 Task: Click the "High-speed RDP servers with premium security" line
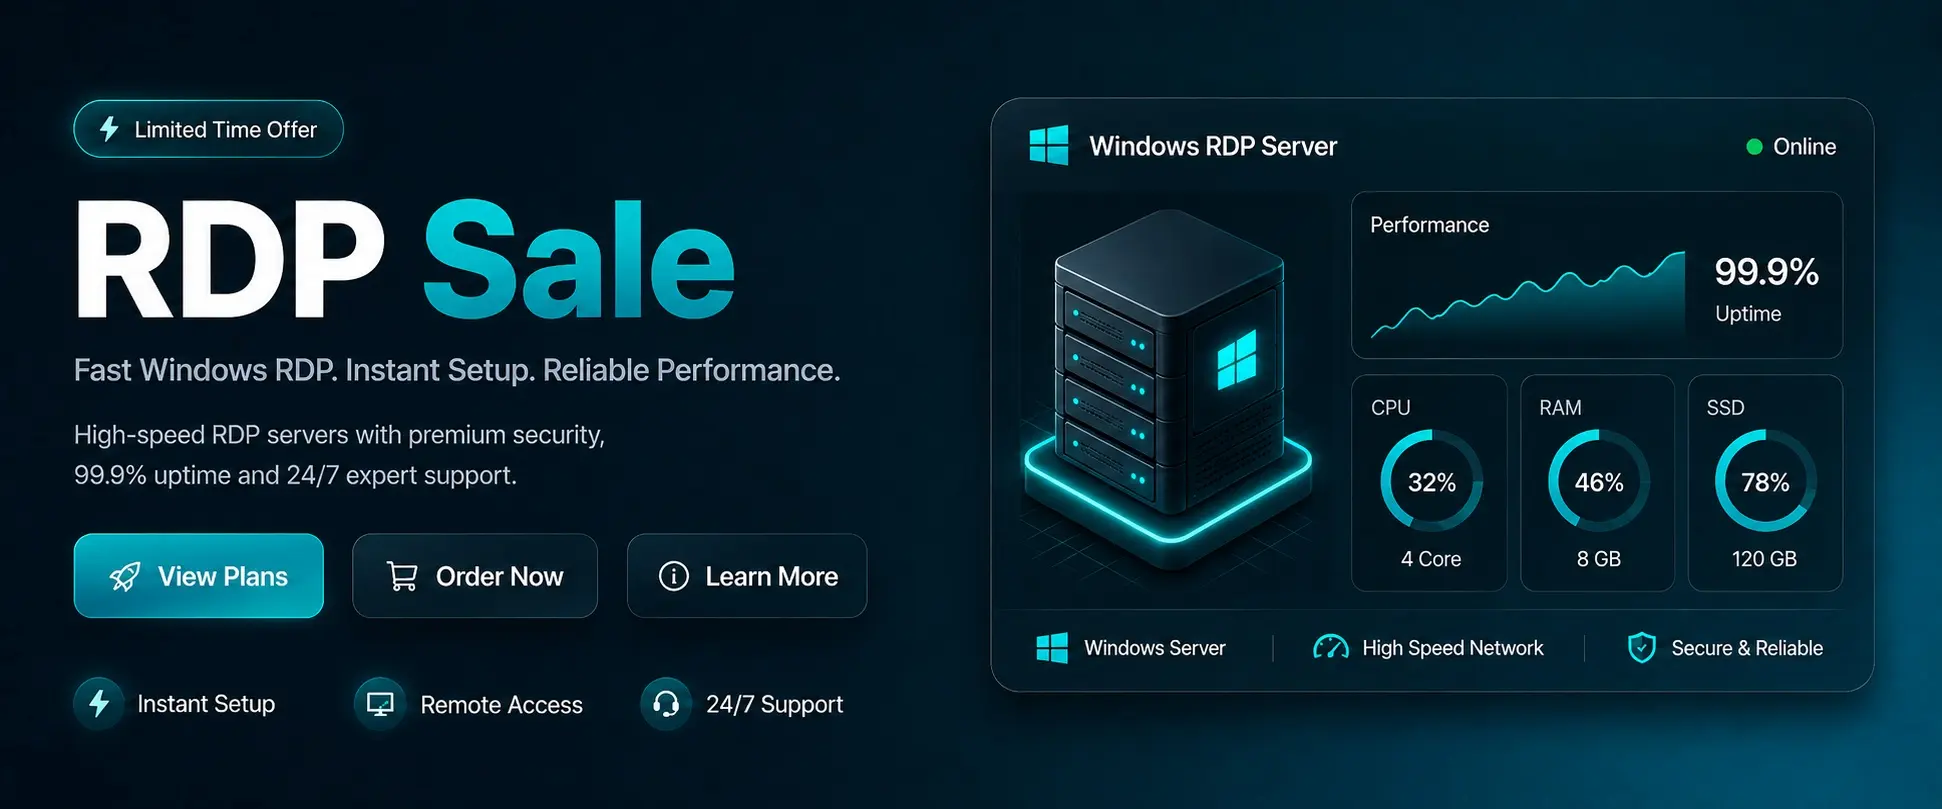[339, 435]
